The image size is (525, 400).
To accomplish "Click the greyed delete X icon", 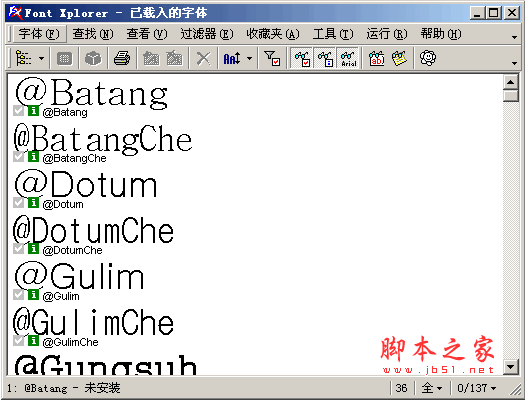I will (203, 59).
